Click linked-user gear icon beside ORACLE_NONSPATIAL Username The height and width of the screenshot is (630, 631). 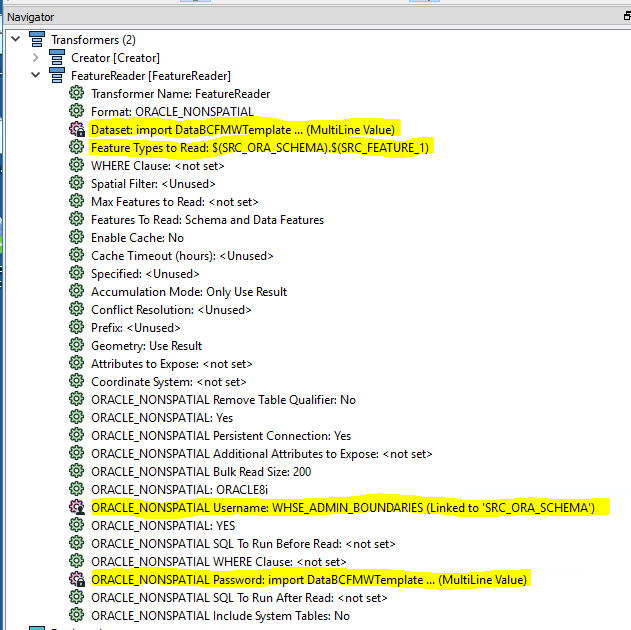click(x=77, y=507)
